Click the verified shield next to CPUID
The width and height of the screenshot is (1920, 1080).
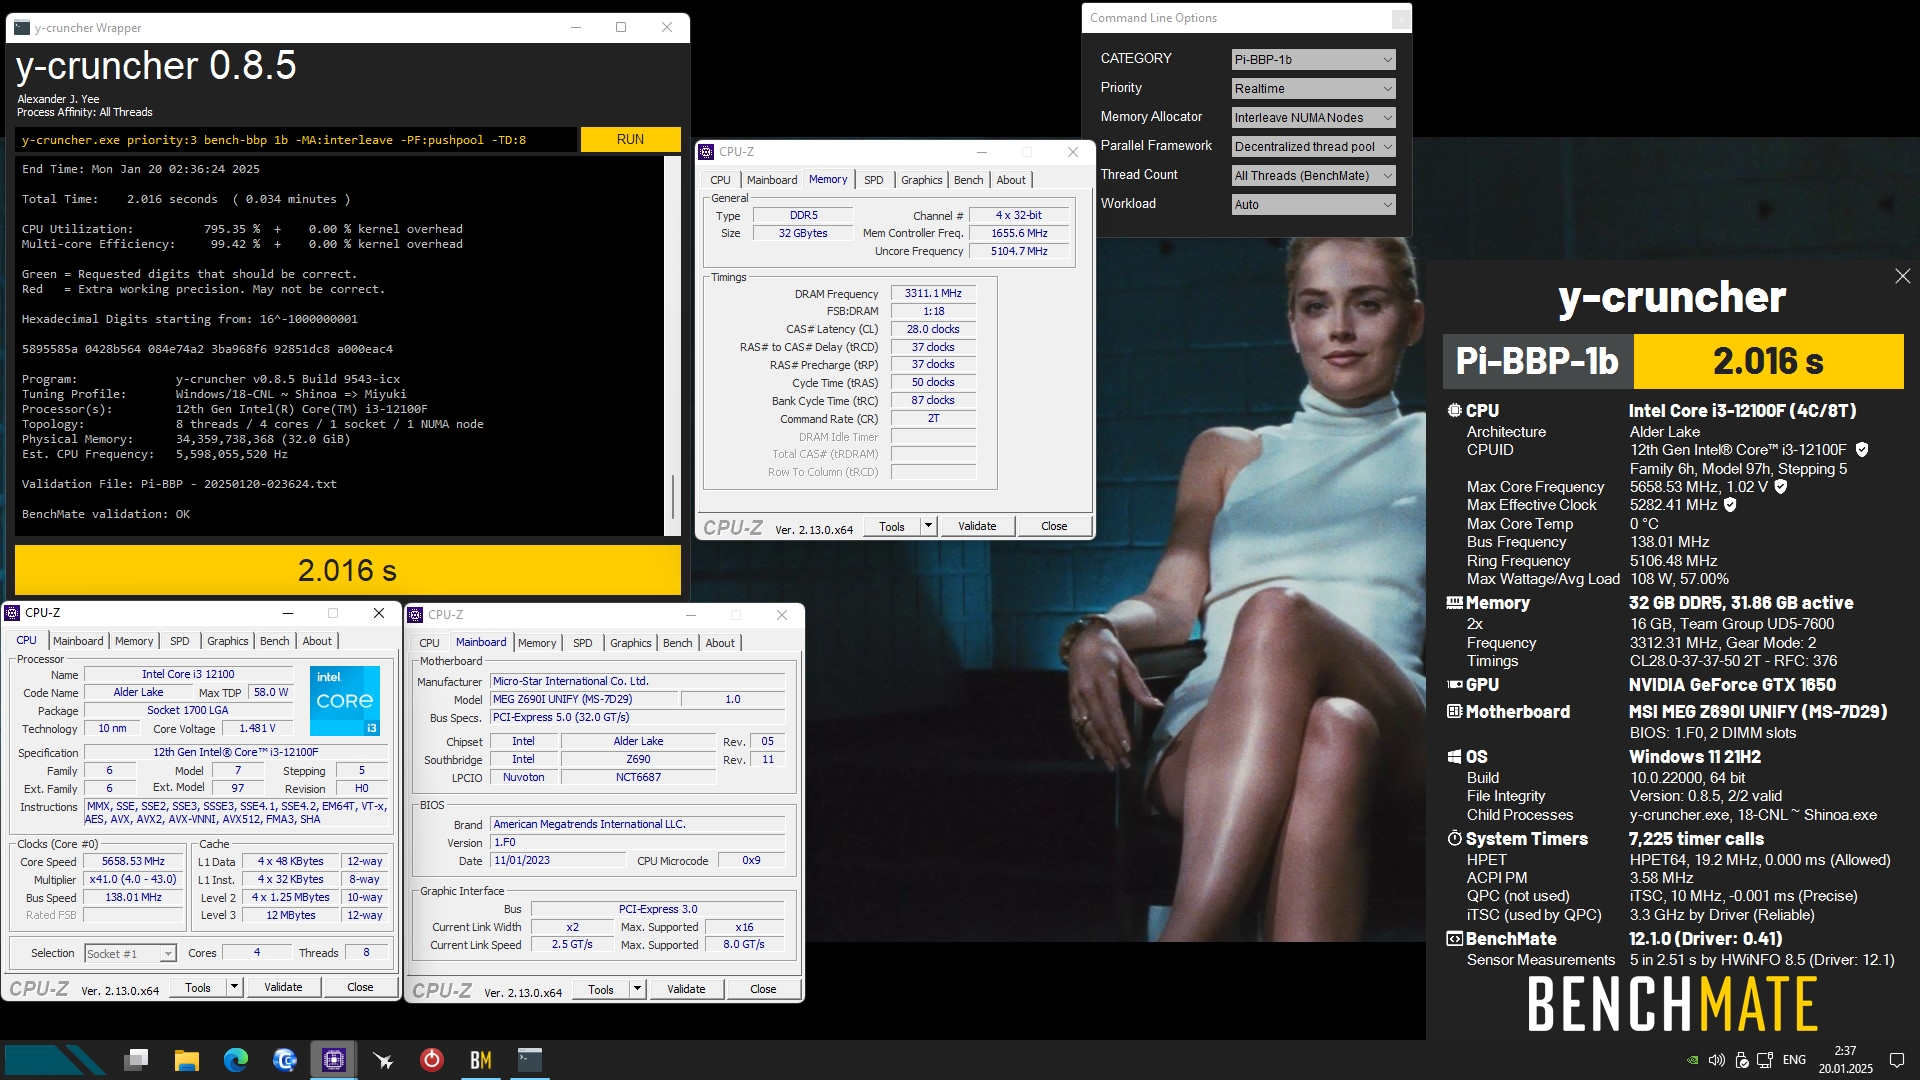1861,450
